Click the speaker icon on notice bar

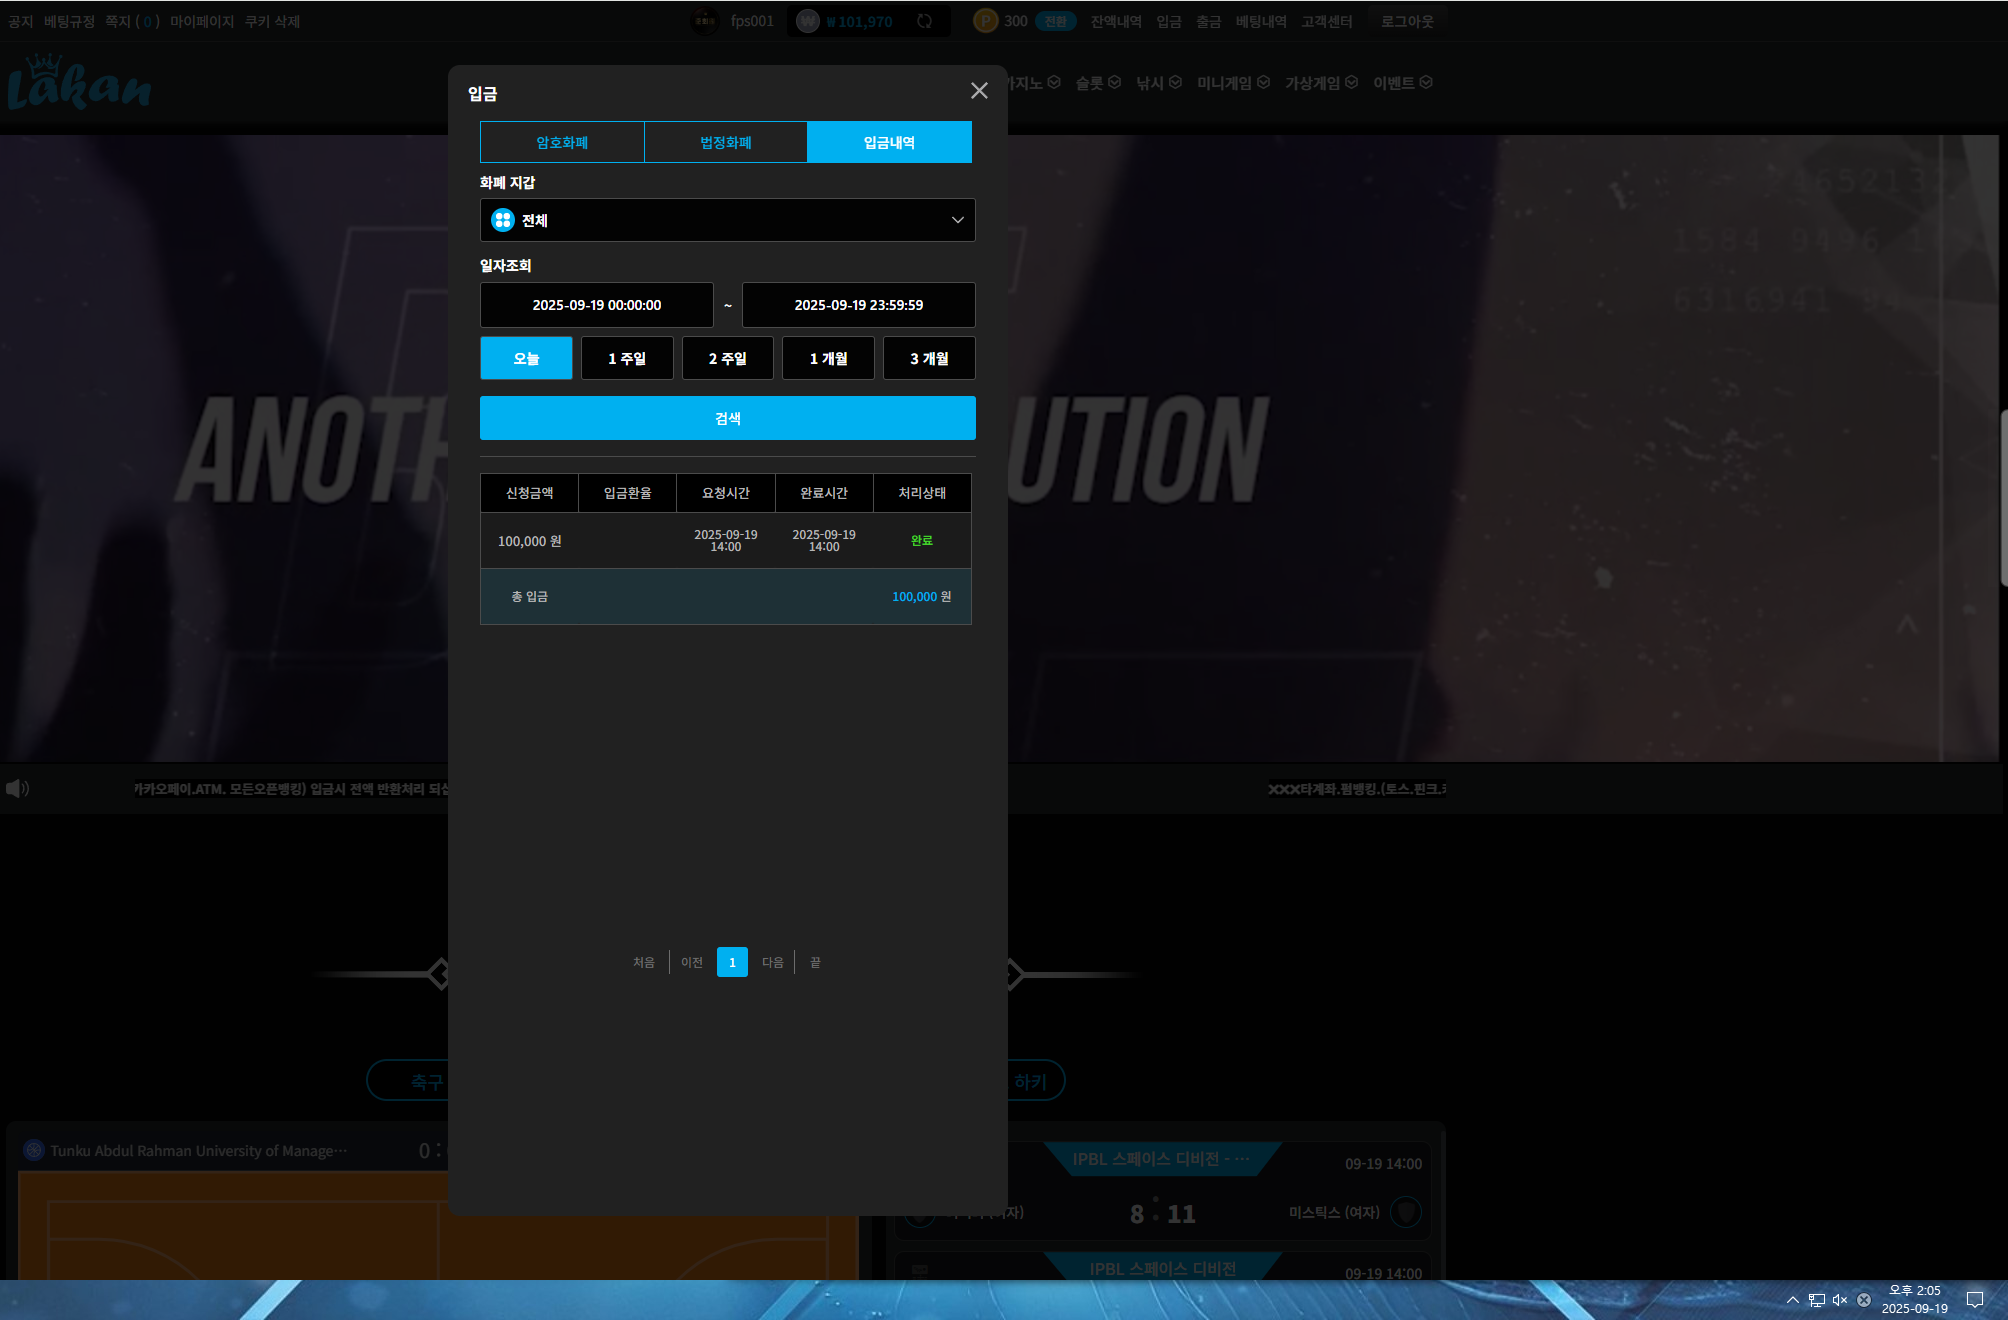tap(17, 789)
